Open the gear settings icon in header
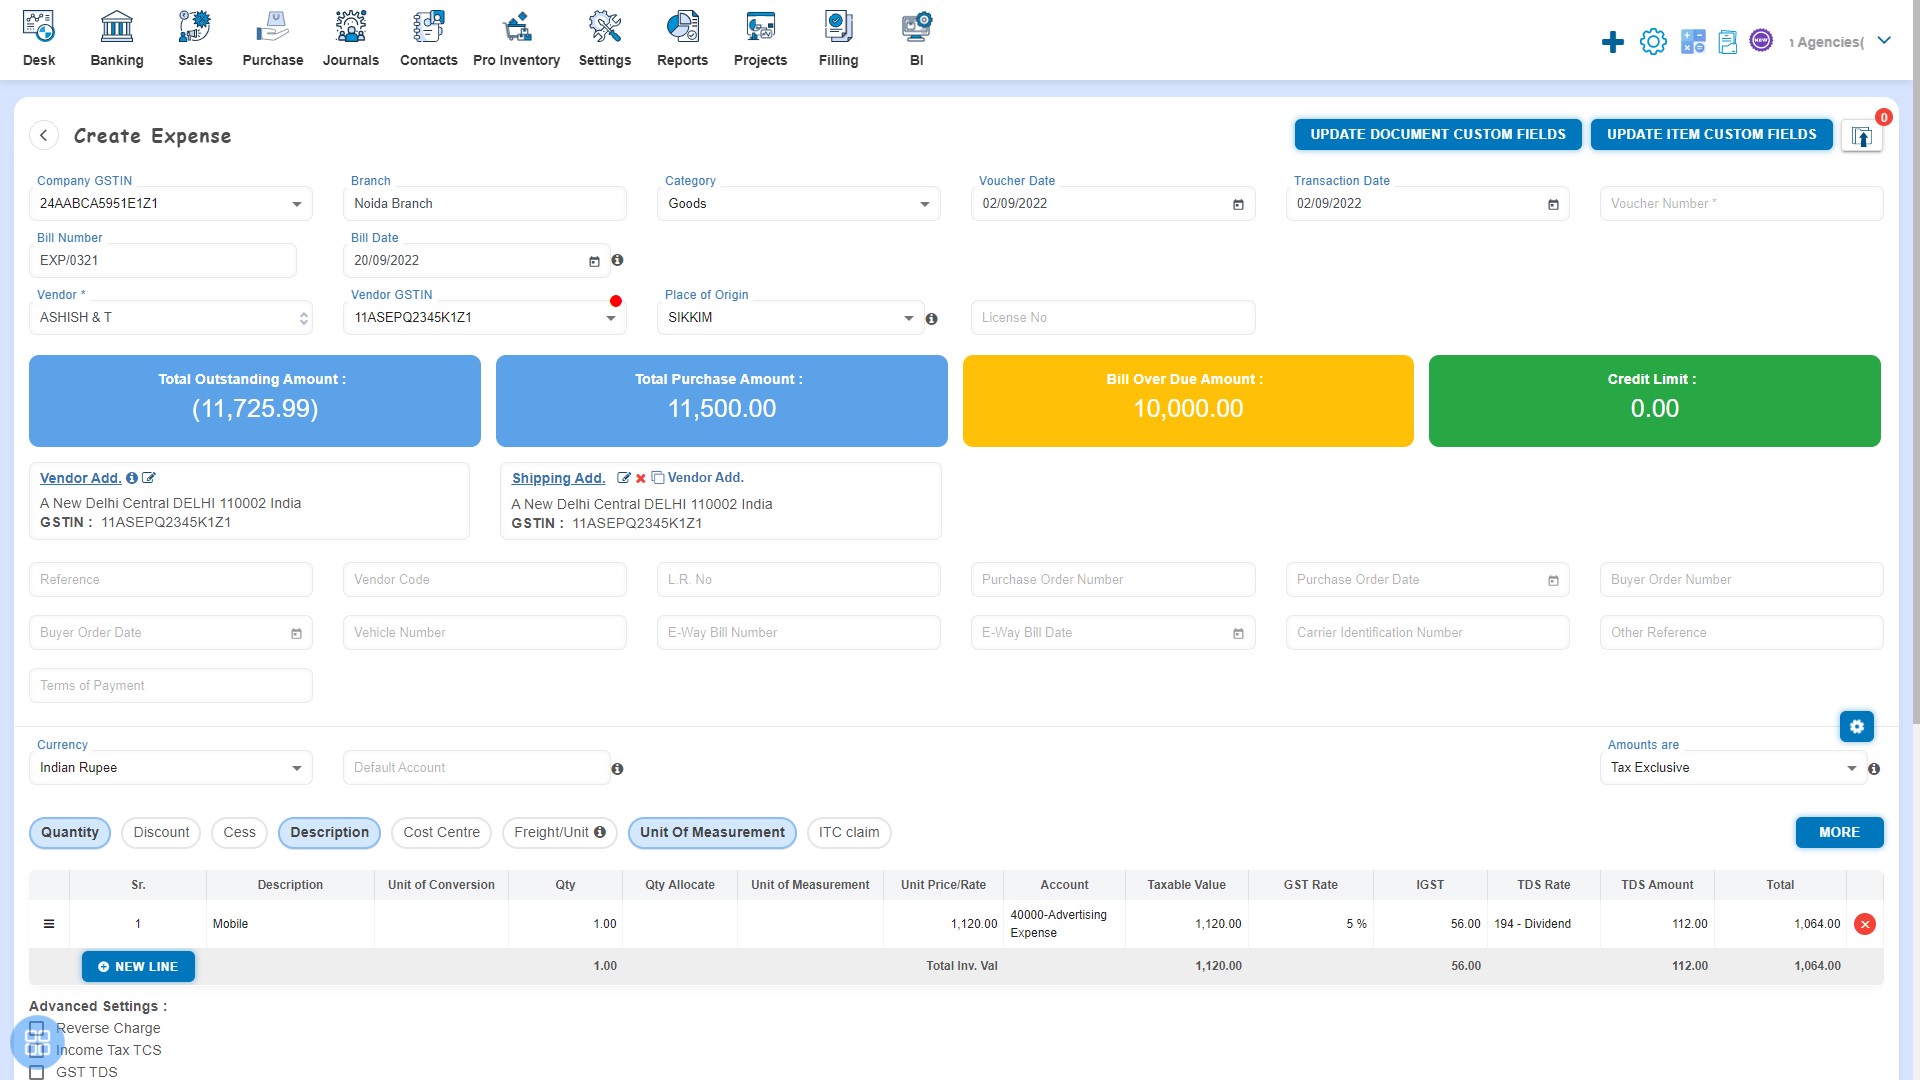This screenshot has height=1080, width=1920. [1653, 42]
